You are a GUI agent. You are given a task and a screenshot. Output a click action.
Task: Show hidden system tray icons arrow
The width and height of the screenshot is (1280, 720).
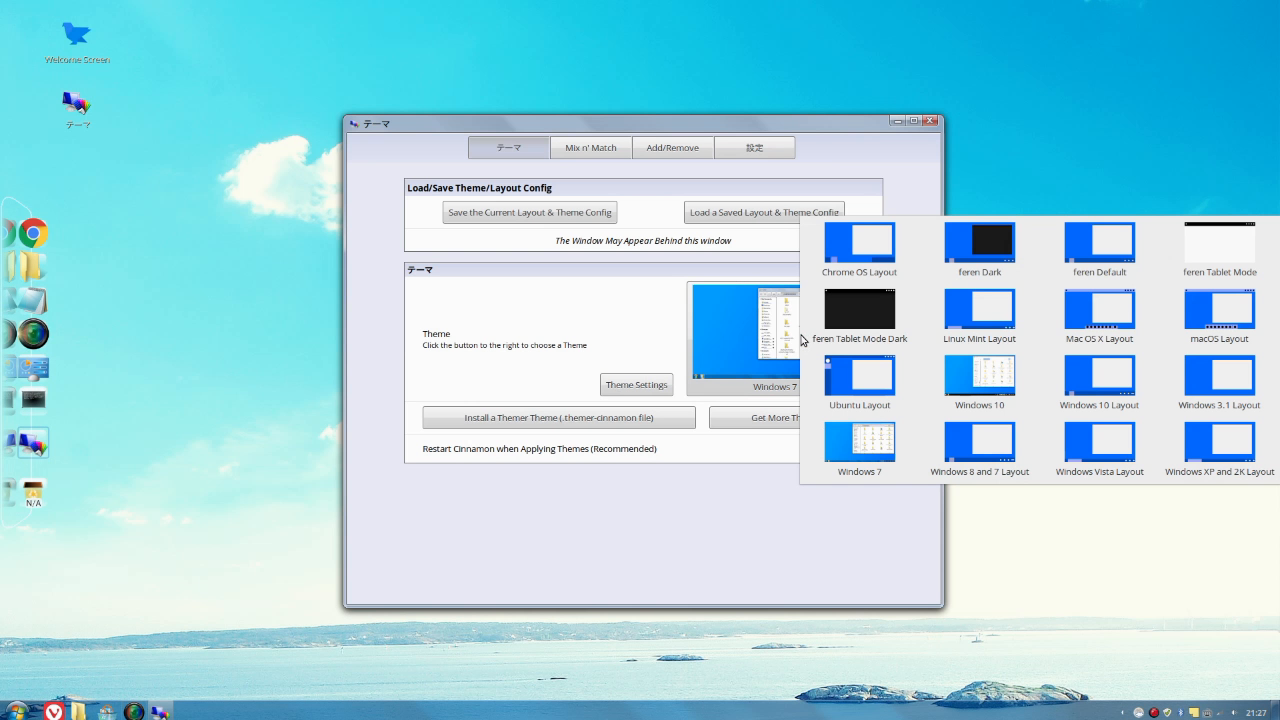(1123, 712)
